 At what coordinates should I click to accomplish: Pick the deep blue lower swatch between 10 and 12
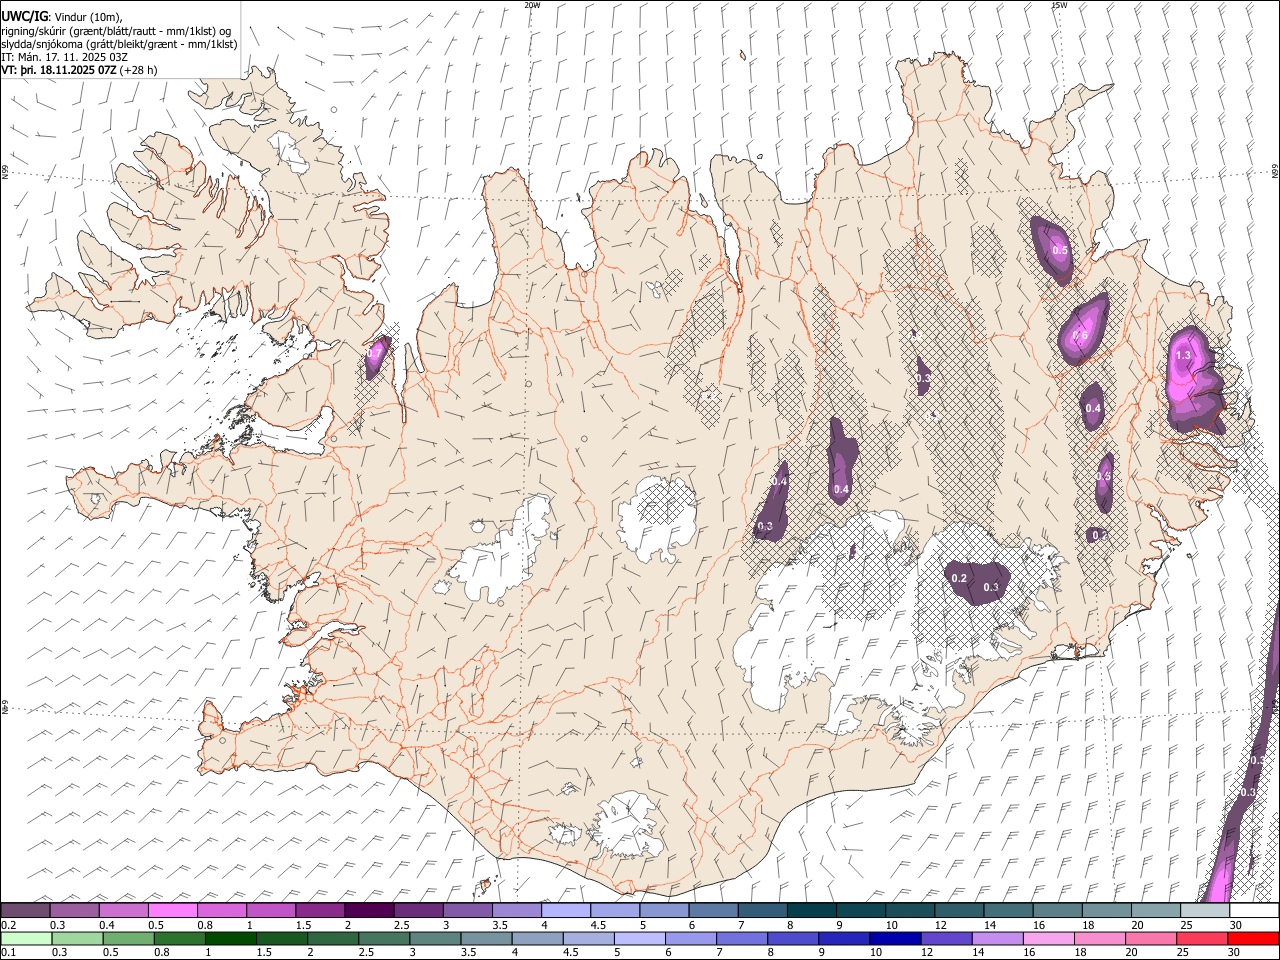[894, 938]
